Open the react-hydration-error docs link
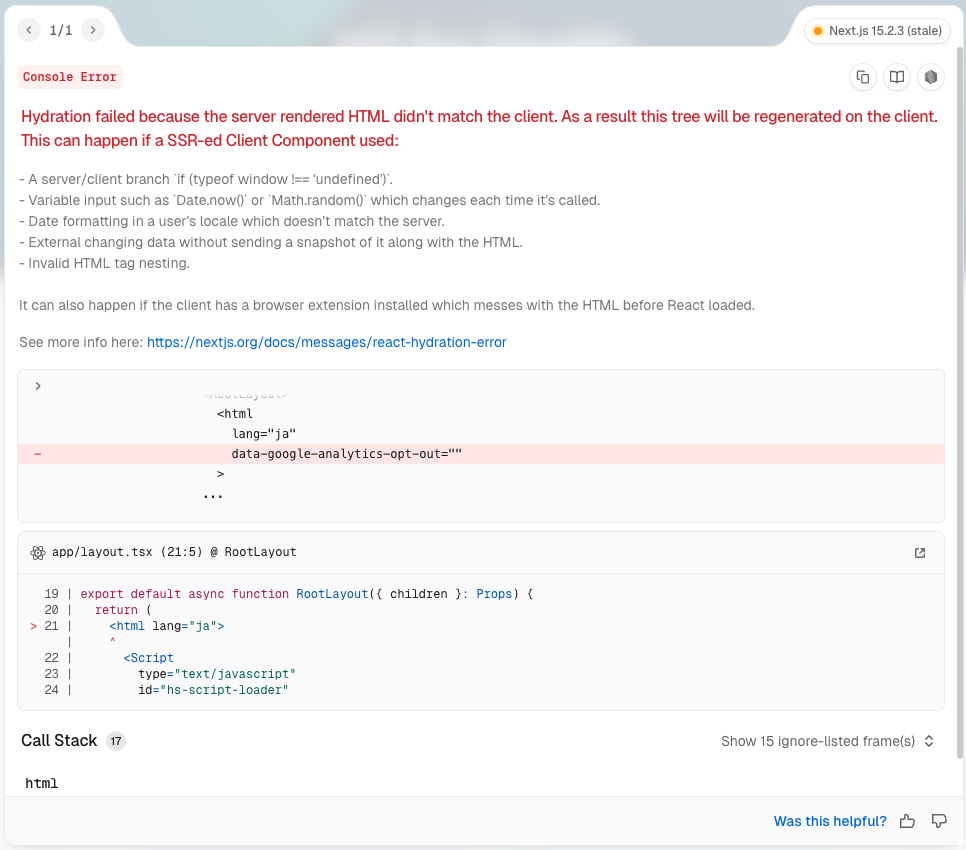This screenshot has height=850, width=966. click(x=327, y=342)
